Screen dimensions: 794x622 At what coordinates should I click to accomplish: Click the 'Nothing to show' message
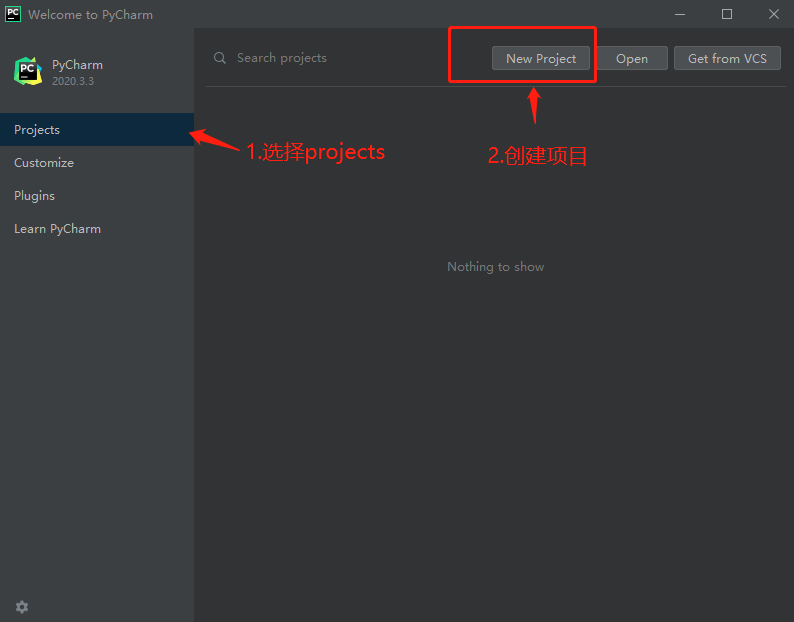(496, 266)
